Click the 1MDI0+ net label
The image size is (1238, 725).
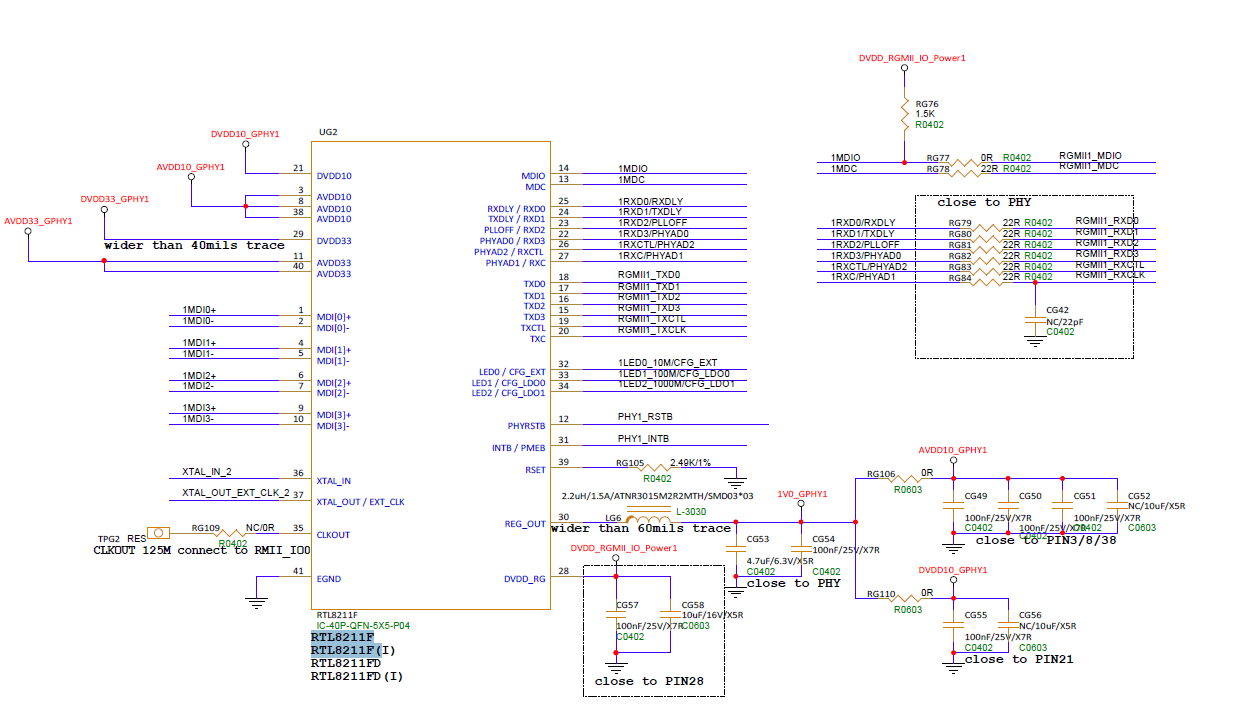199,310
